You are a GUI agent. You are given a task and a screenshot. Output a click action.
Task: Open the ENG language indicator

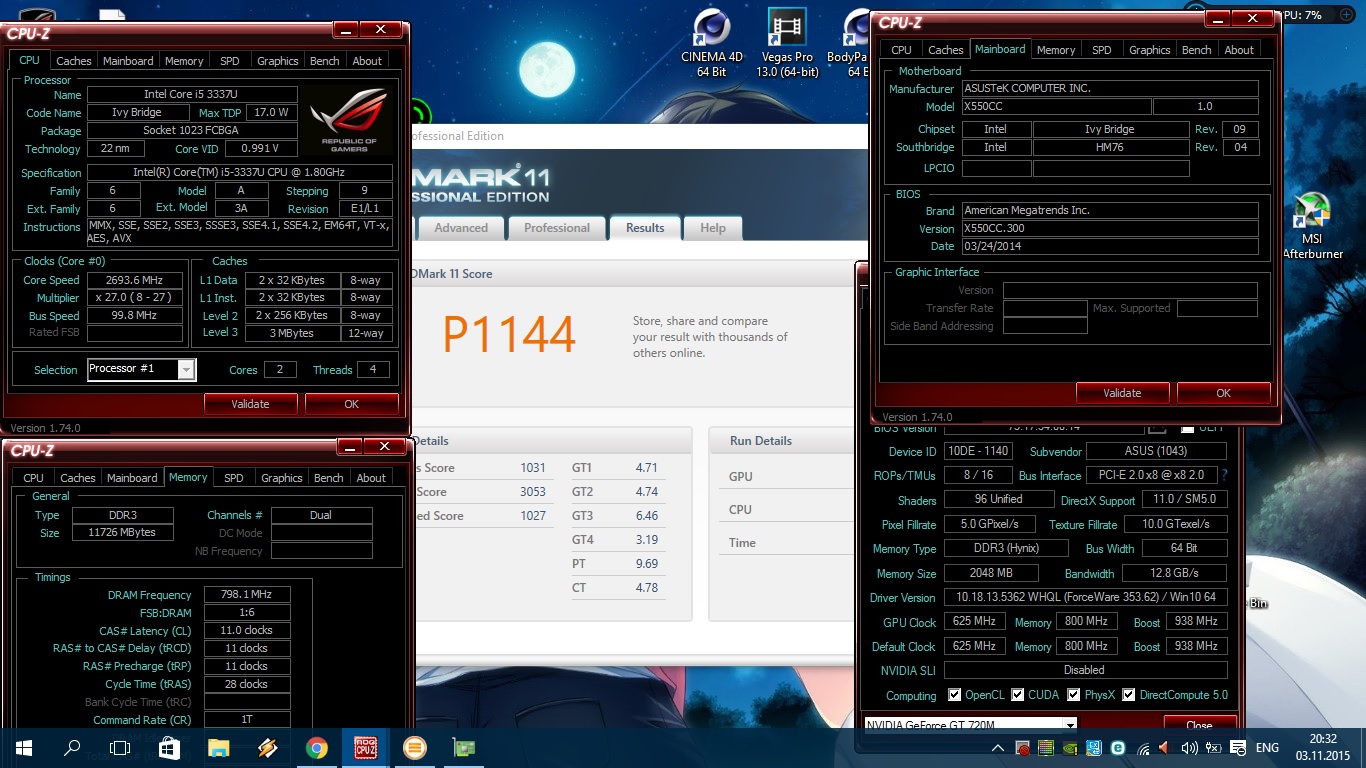[1267, 748]
